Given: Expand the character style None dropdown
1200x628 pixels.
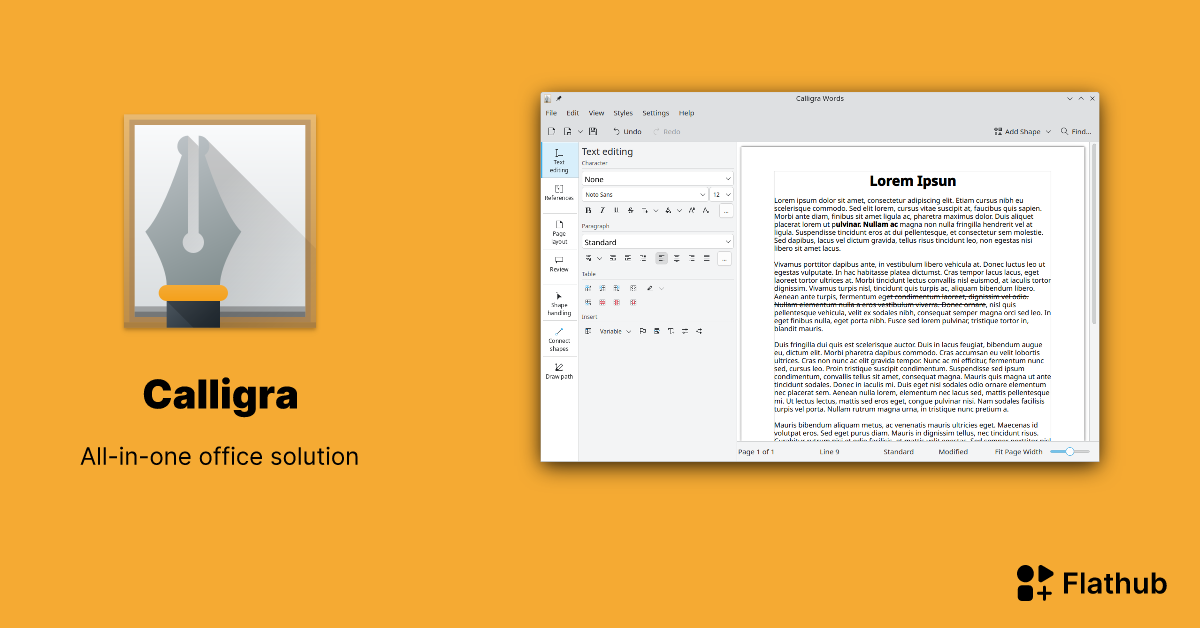Looking at the screenshot, I should click(657, 179).
